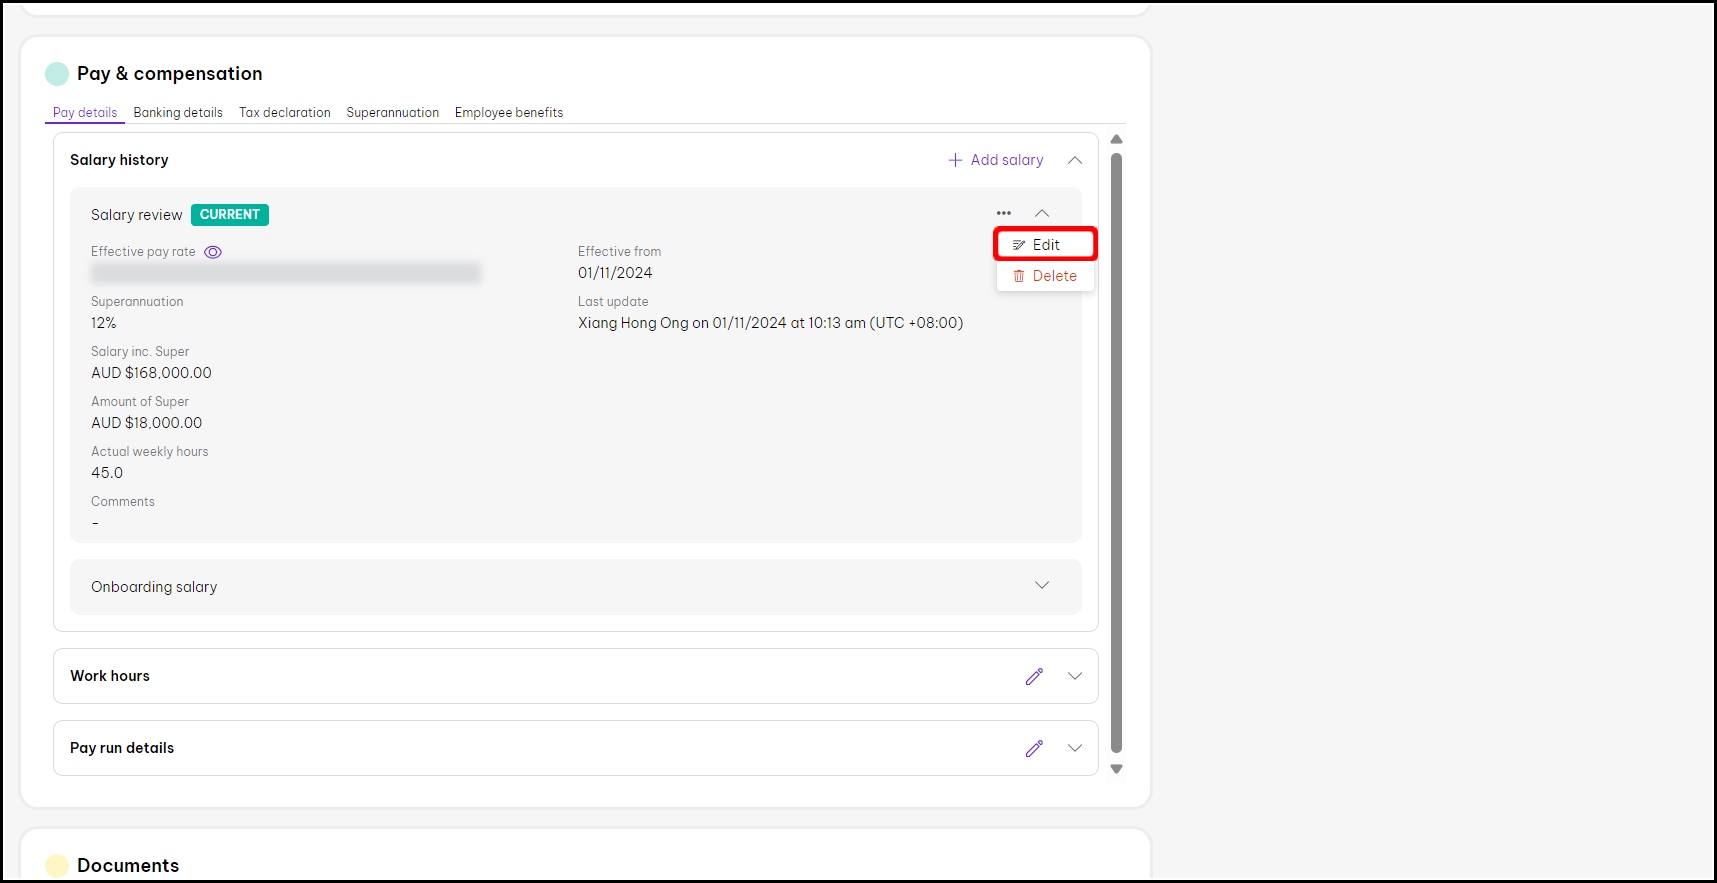Viewport: 1717px width, 883px height.
Task: Click the Add salary button
Action: [995, 160]
